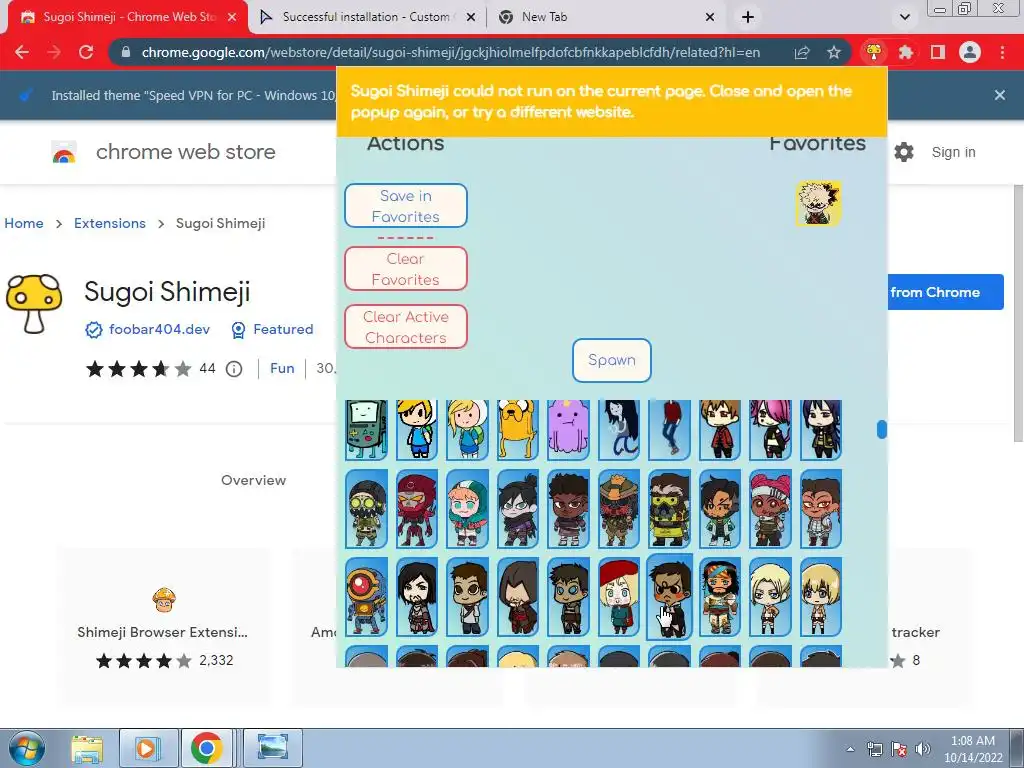Open Windows Explorer from the taskbar

tap(87, 748)
